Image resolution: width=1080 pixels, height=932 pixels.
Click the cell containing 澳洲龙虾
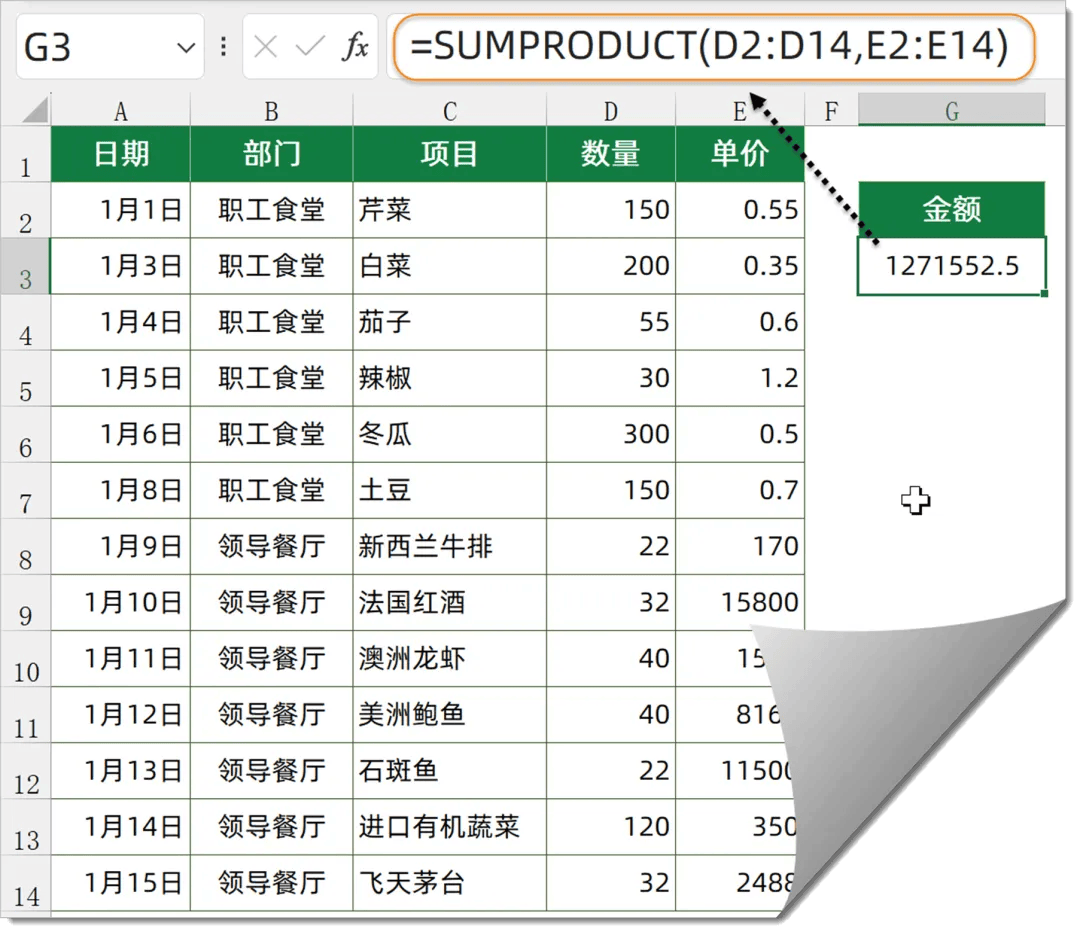[x=450, y=659]
